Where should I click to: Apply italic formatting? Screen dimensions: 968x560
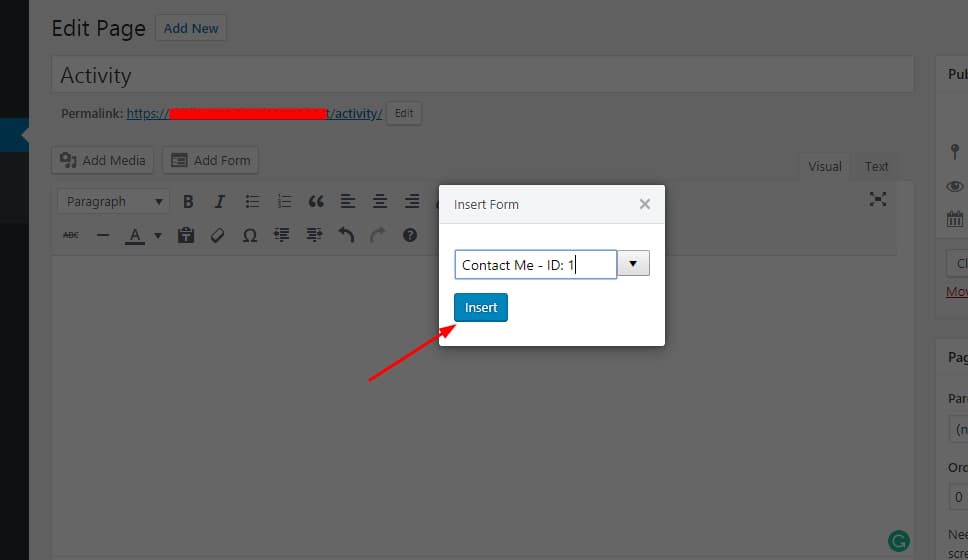coord(219,202)
